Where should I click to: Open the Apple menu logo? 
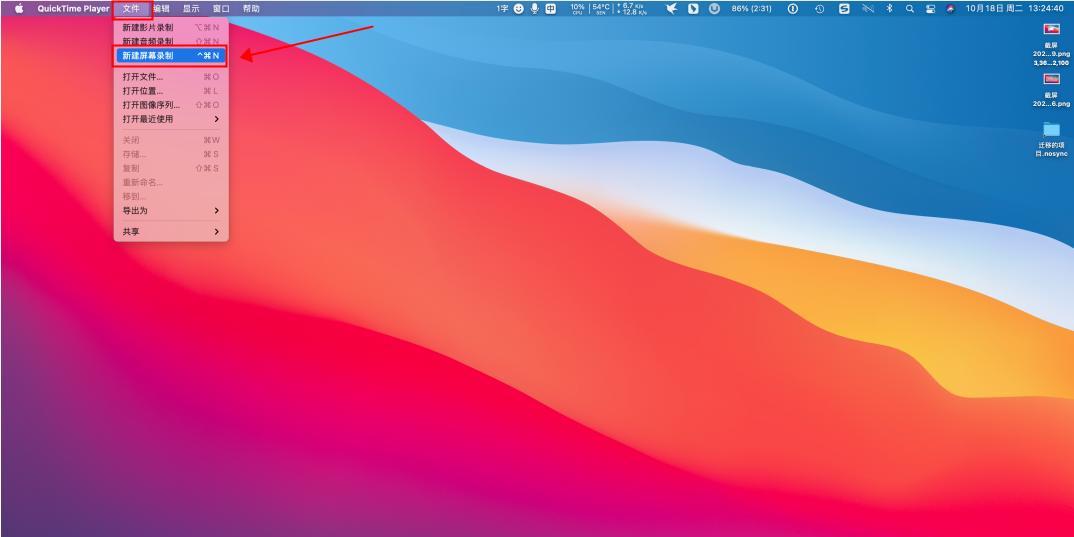click(18, 9)
